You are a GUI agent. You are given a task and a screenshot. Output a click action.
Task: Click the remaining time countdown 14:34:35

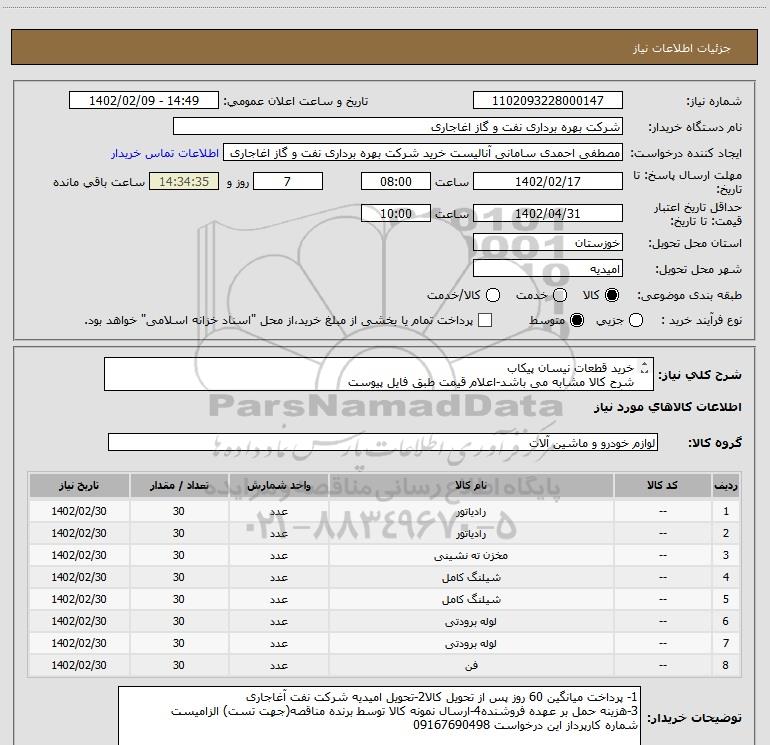(184, 182)
